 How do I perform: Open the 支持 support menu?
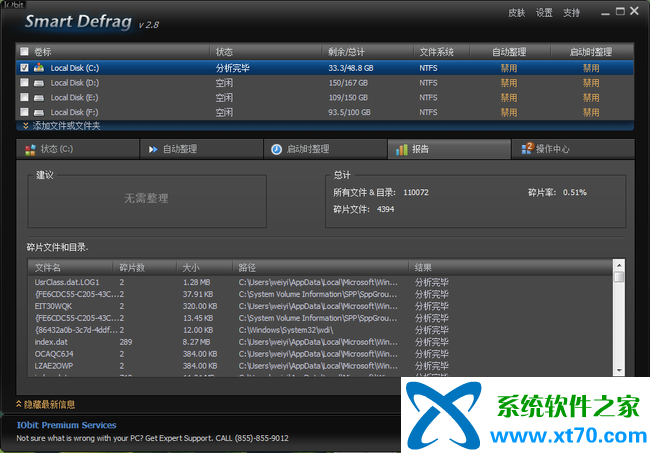click(x=571, y=13)
